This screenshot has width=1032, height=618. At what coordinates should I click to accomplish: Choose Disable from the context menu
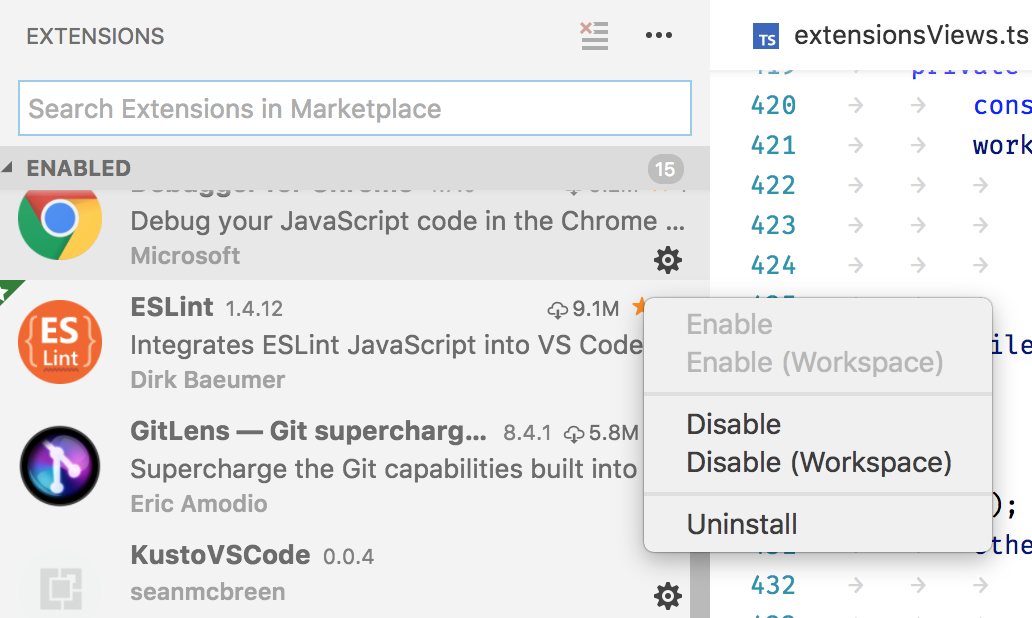[x=733, y=424]
